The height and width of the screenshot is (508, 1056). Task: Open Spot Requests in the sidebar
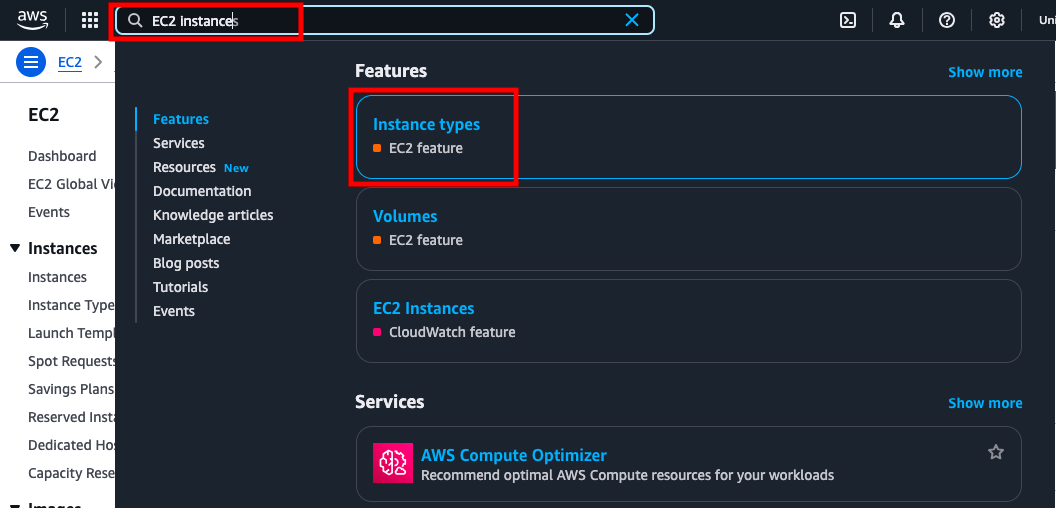coord(71,361)
